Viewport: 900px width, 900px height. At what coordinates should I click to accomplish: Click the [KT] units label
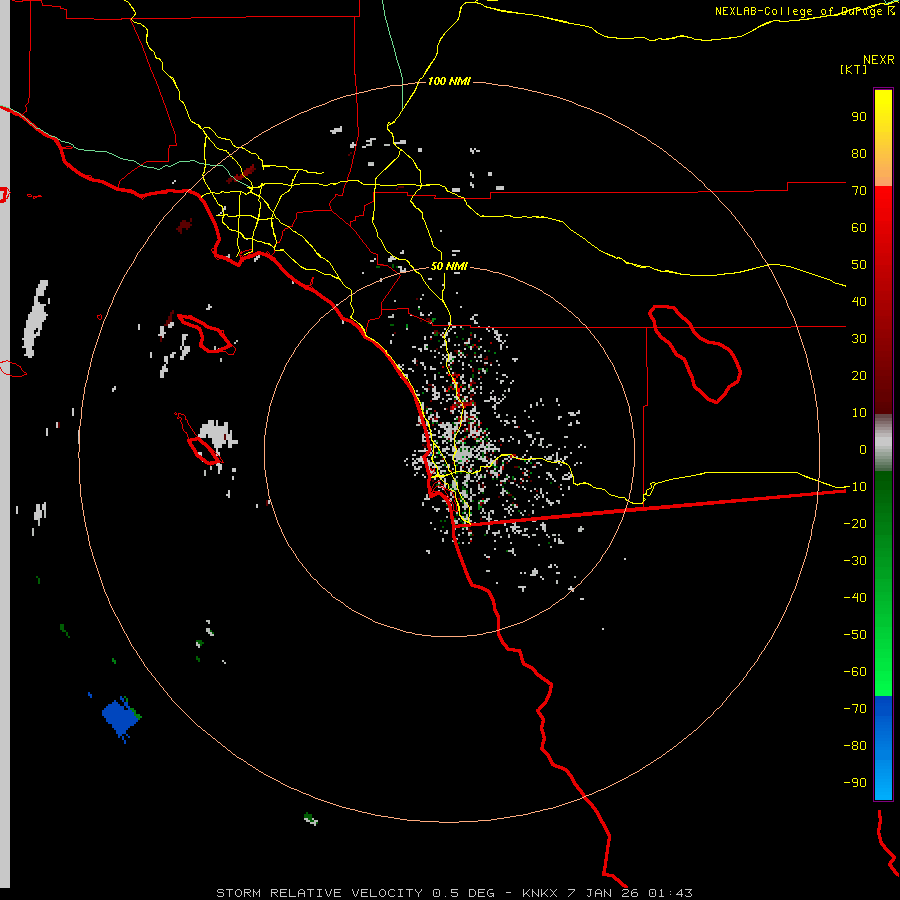pos(853,69)
